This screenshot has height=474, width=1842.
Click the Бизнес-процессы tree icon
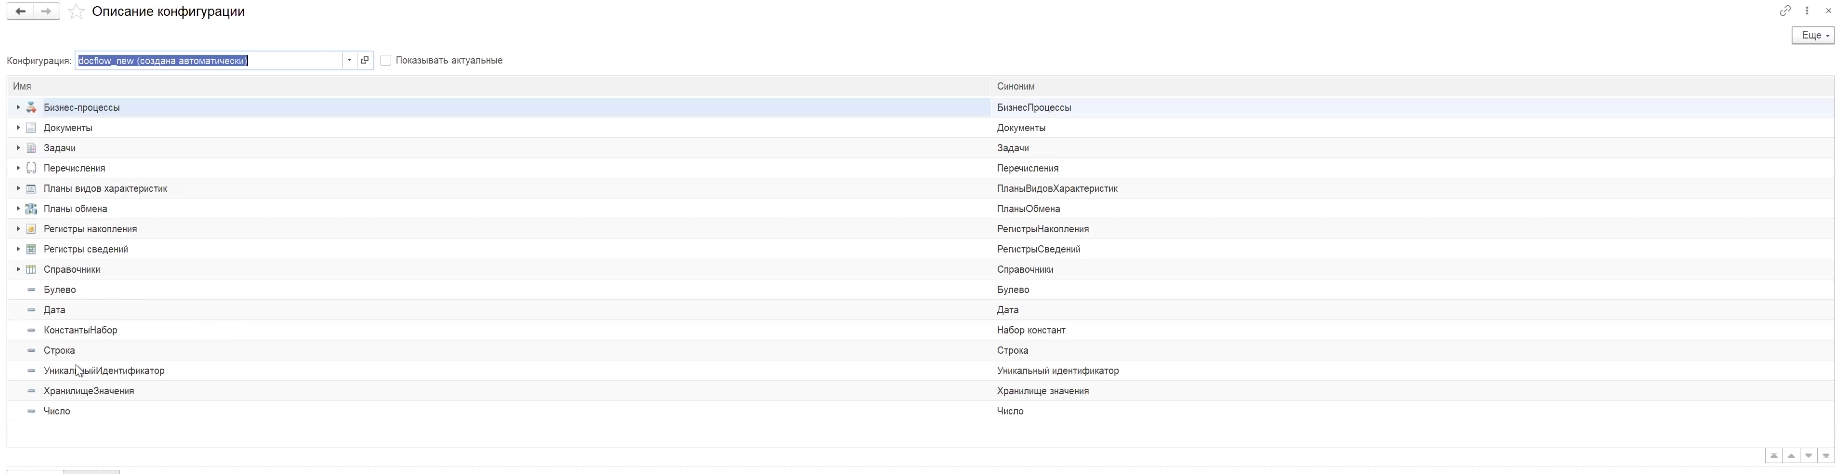[30, 108]
